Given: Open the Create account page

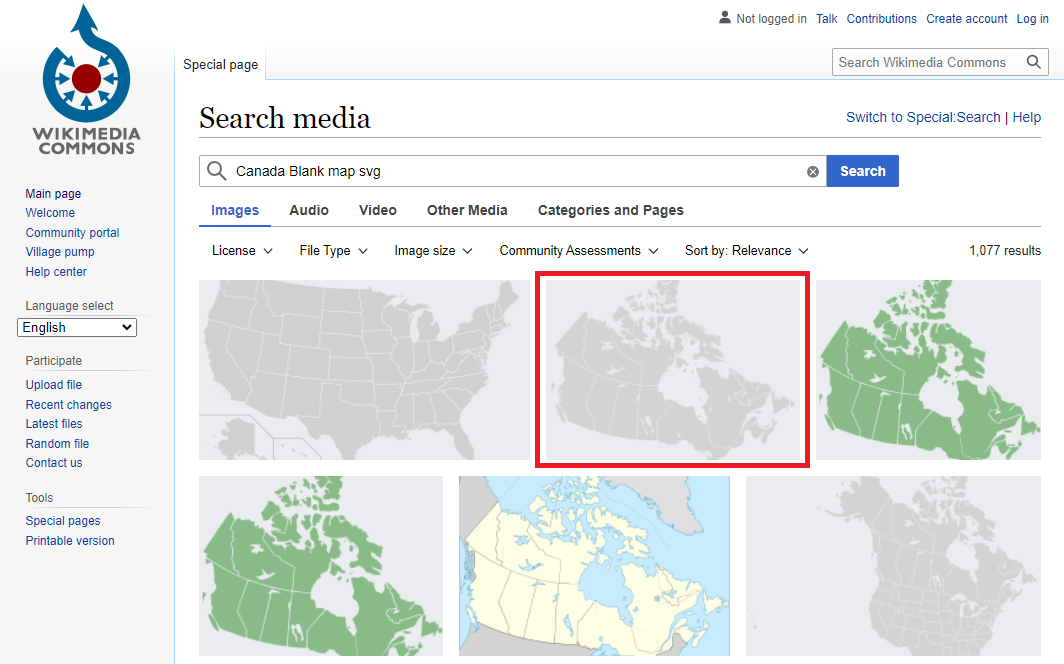Looking at the screenshot, I should pos(966,18).
